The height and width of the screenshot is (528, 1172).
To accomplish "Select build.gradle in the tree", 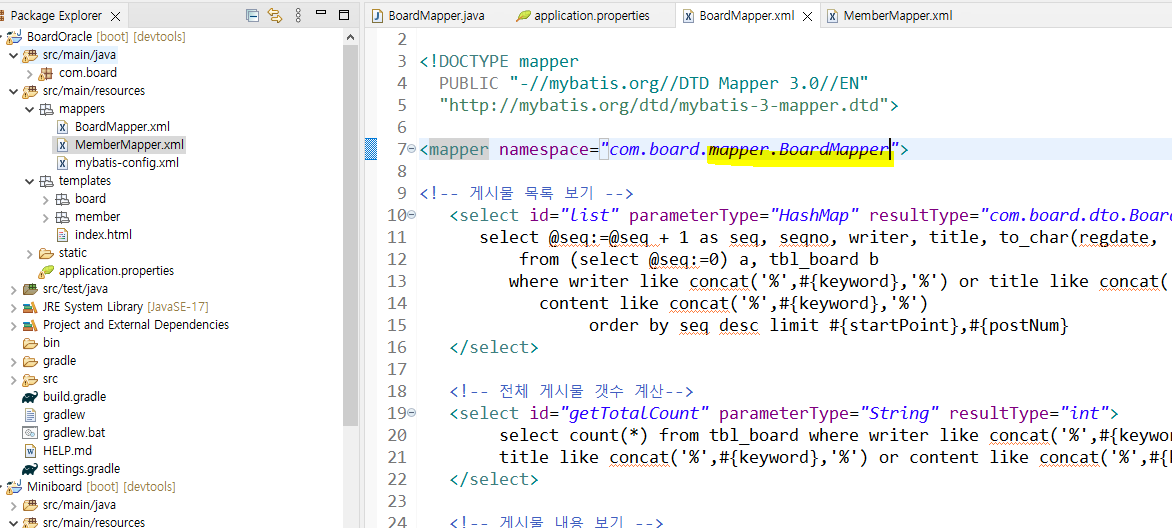I will 74,396.
